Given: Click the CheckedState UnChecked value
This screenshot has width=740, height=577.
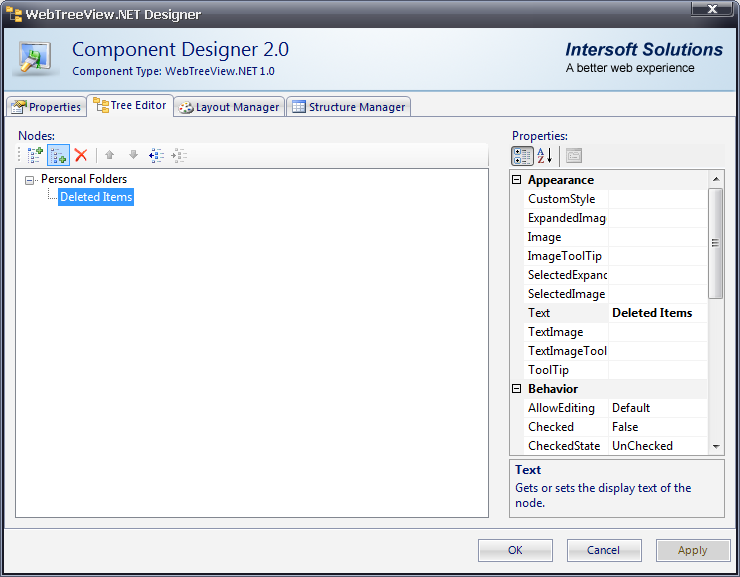Looking at the screenshot, I should tap(658, 446).
